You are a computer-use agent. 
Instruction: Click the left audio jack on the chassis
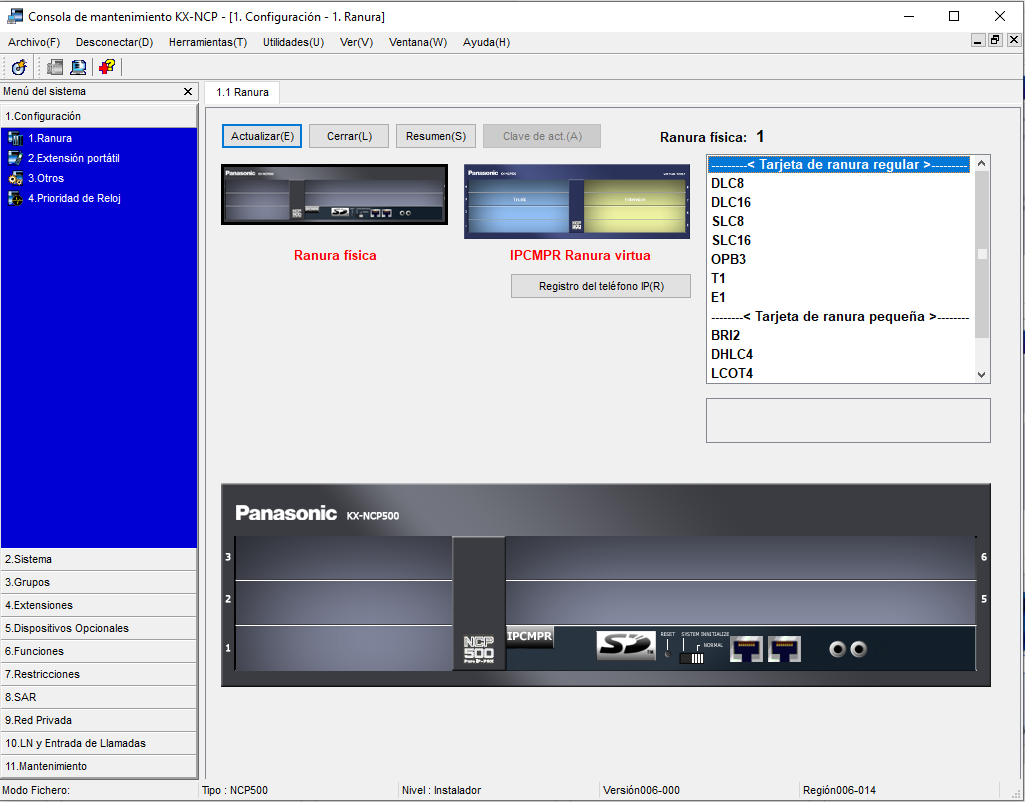pyautogui.click(x=838, y=650)
